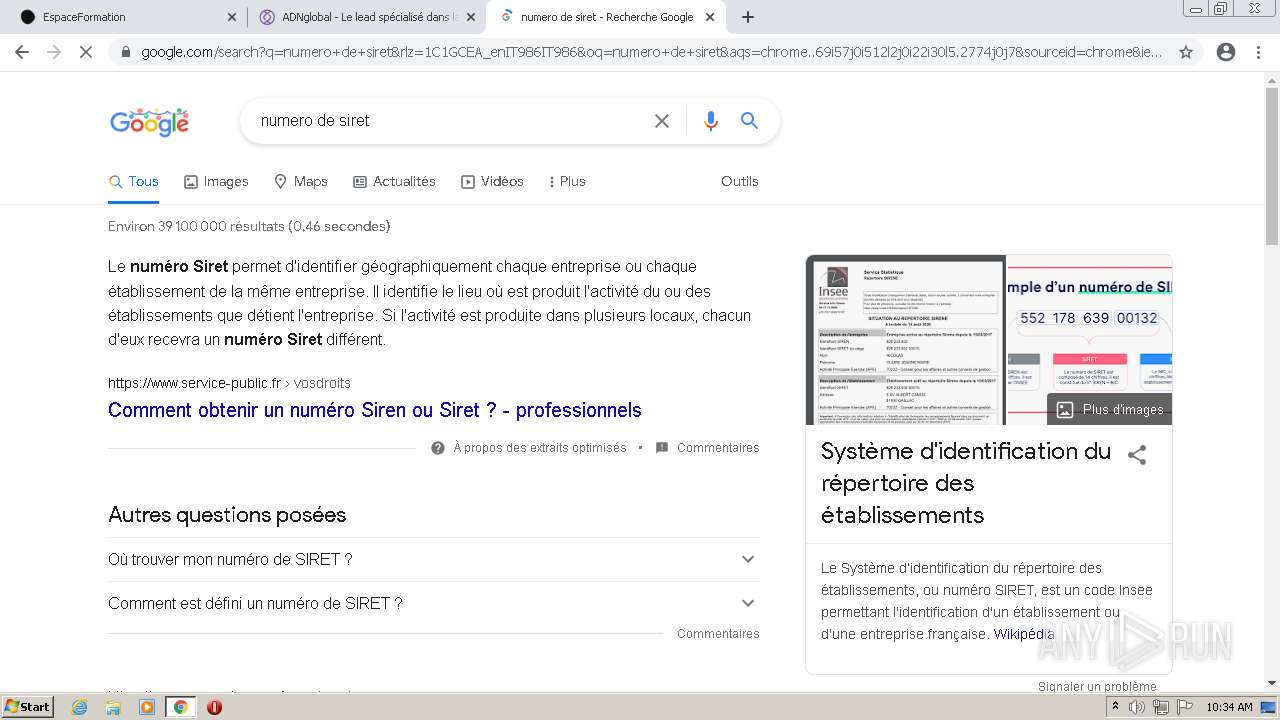This screenshot has height=720, width=1280.
Task: Go back with browser back arrow
Action: 22,52
